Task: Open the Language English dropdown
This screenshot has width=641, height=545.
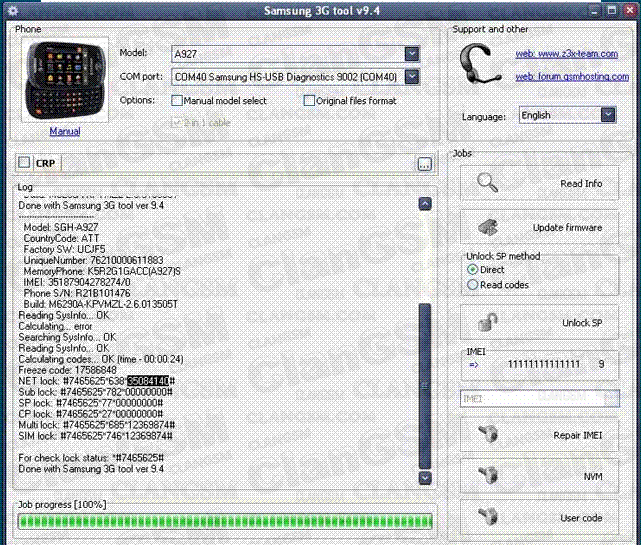Action: click(607, 115)
